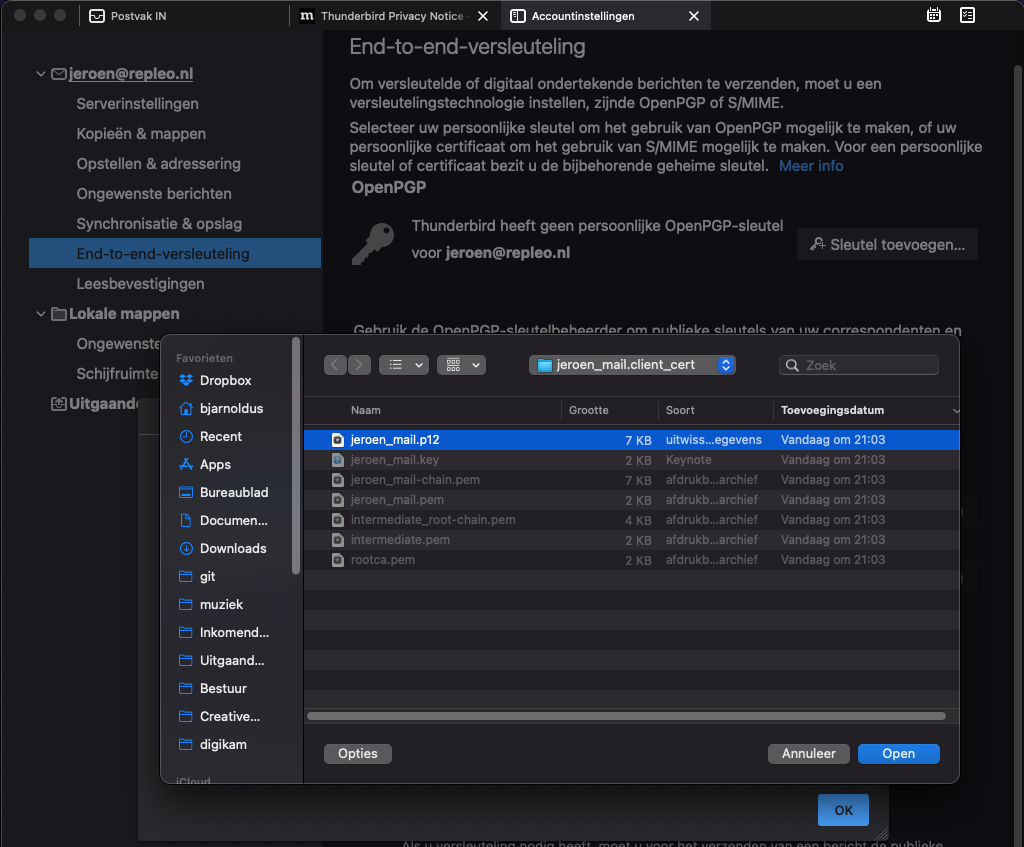1024x847 pixels.
Task: Click the file dialog forward arrow
Action: coord(359,365)
